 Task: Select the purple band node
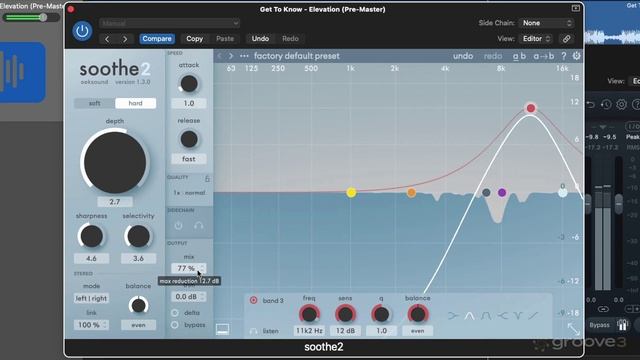(x=502, y=192)
